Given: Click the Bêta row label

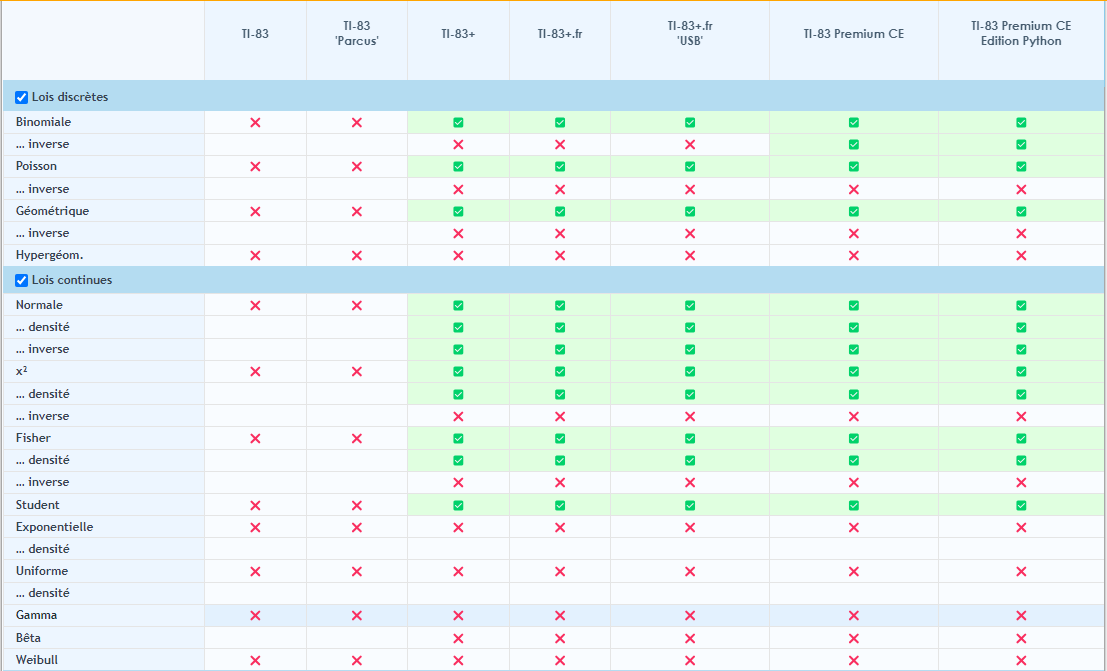Looking at the screenshot, I should [28, 638].
